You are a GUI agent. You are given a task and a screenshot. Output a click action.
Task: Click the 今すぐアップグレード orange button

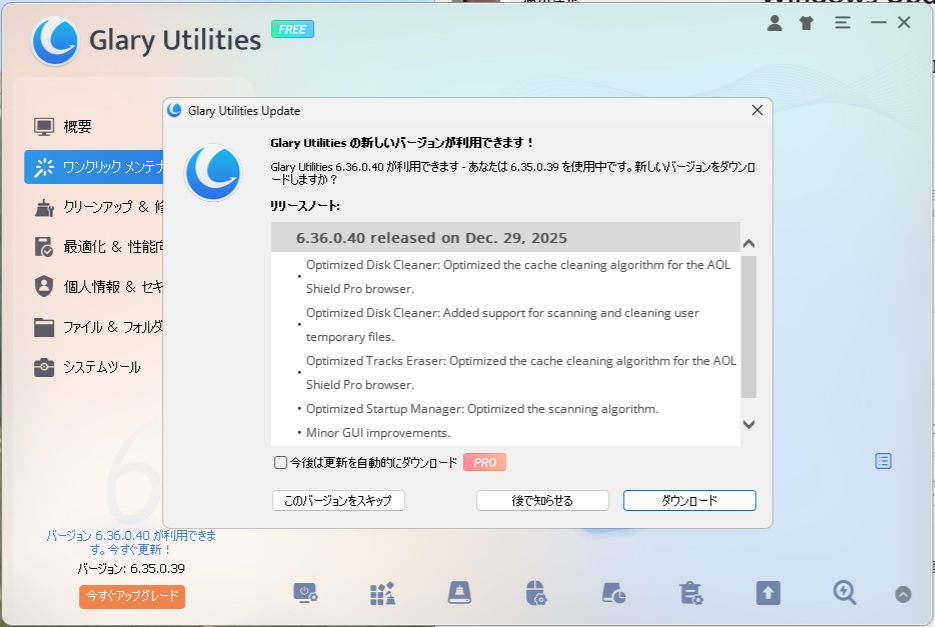click(x=132, y=596)
